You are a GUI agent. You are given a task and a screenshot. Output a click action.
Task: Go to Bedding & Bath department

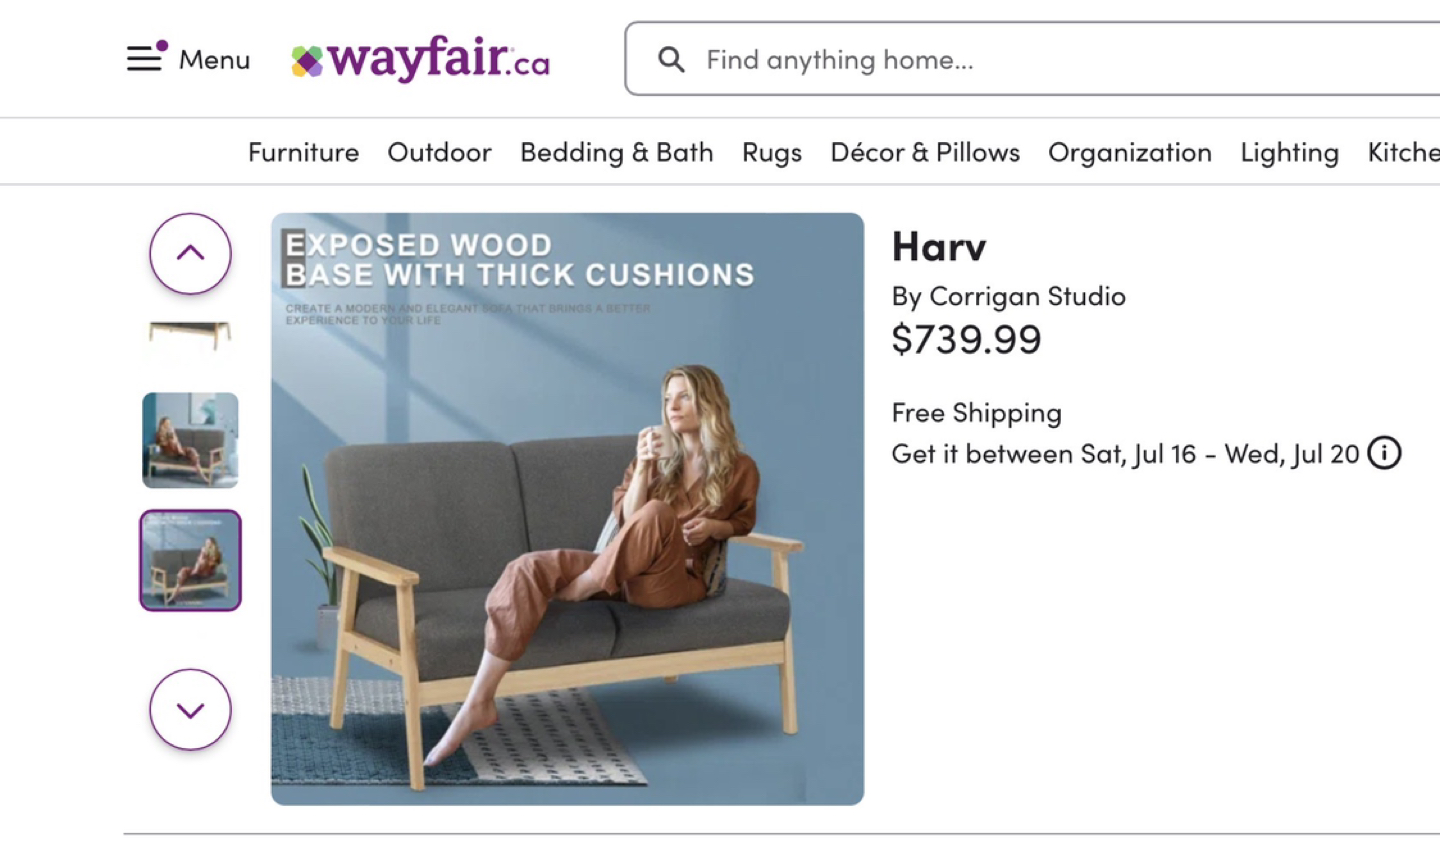[x=616, y=152]
